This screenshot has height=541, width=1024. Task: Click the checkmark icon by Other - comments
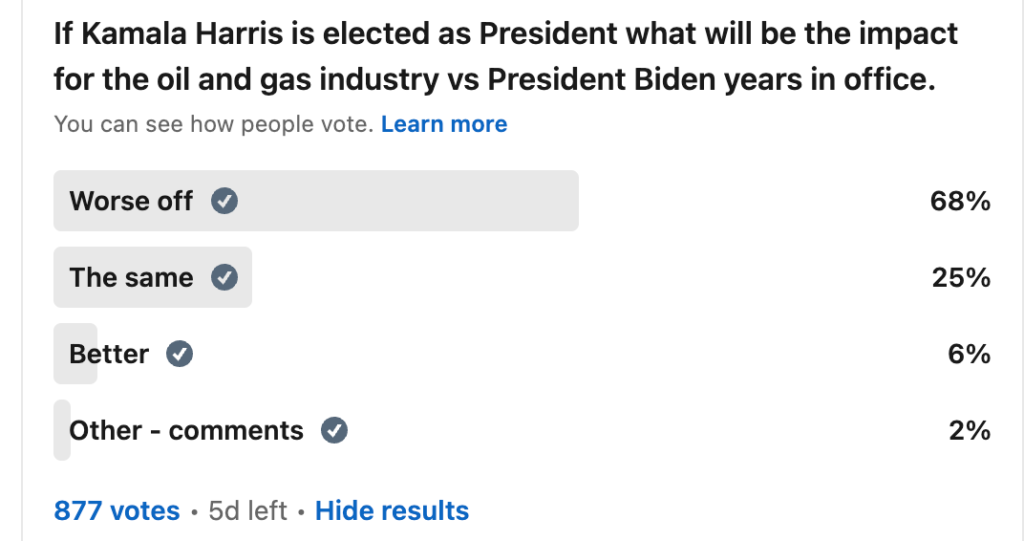pyautogui.click(x=334, y=431)
